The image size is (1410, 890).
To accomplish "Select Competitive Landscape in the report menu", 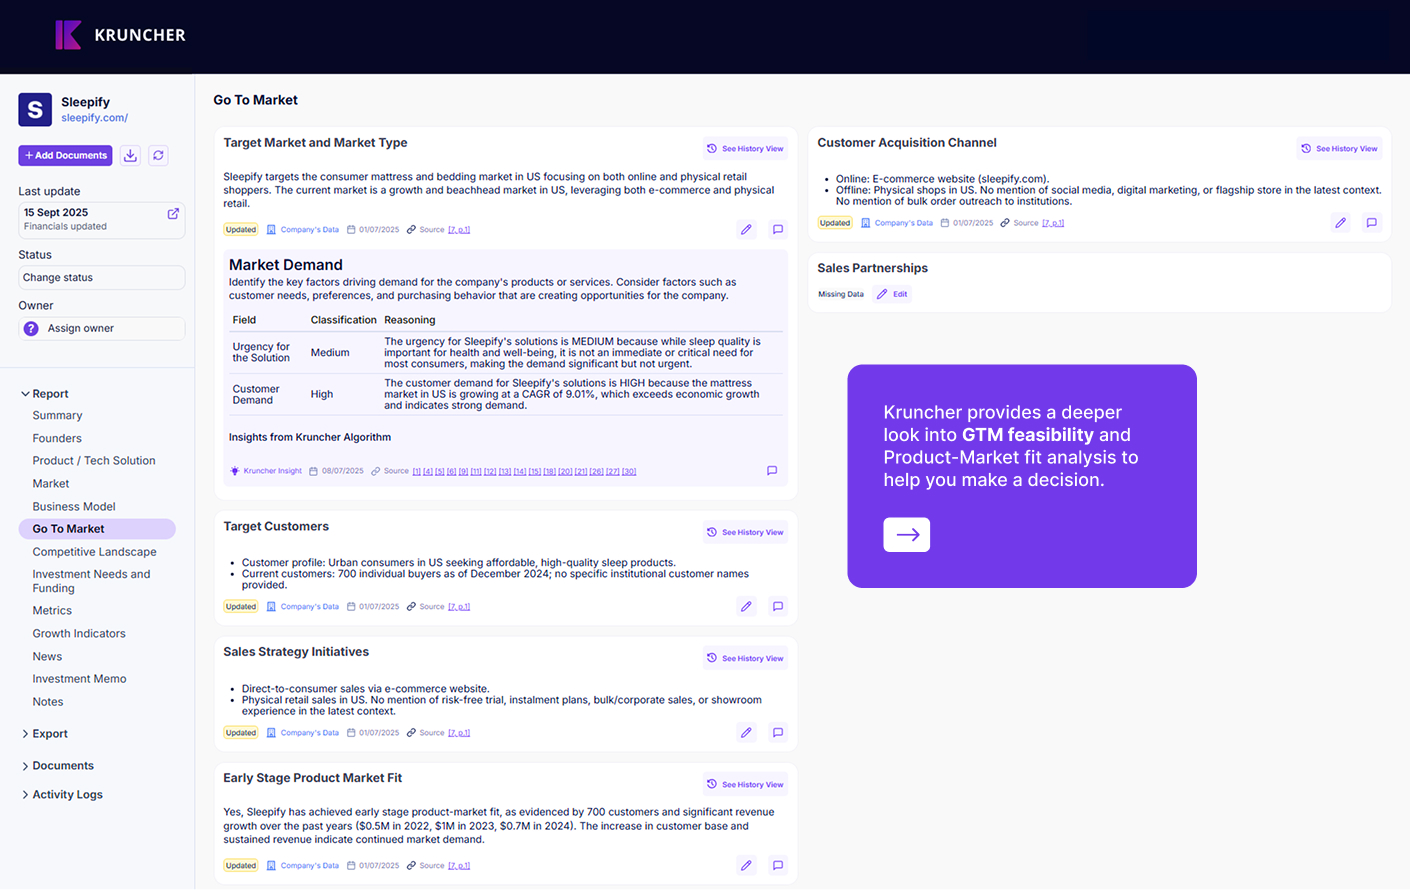I will [94, 552].
